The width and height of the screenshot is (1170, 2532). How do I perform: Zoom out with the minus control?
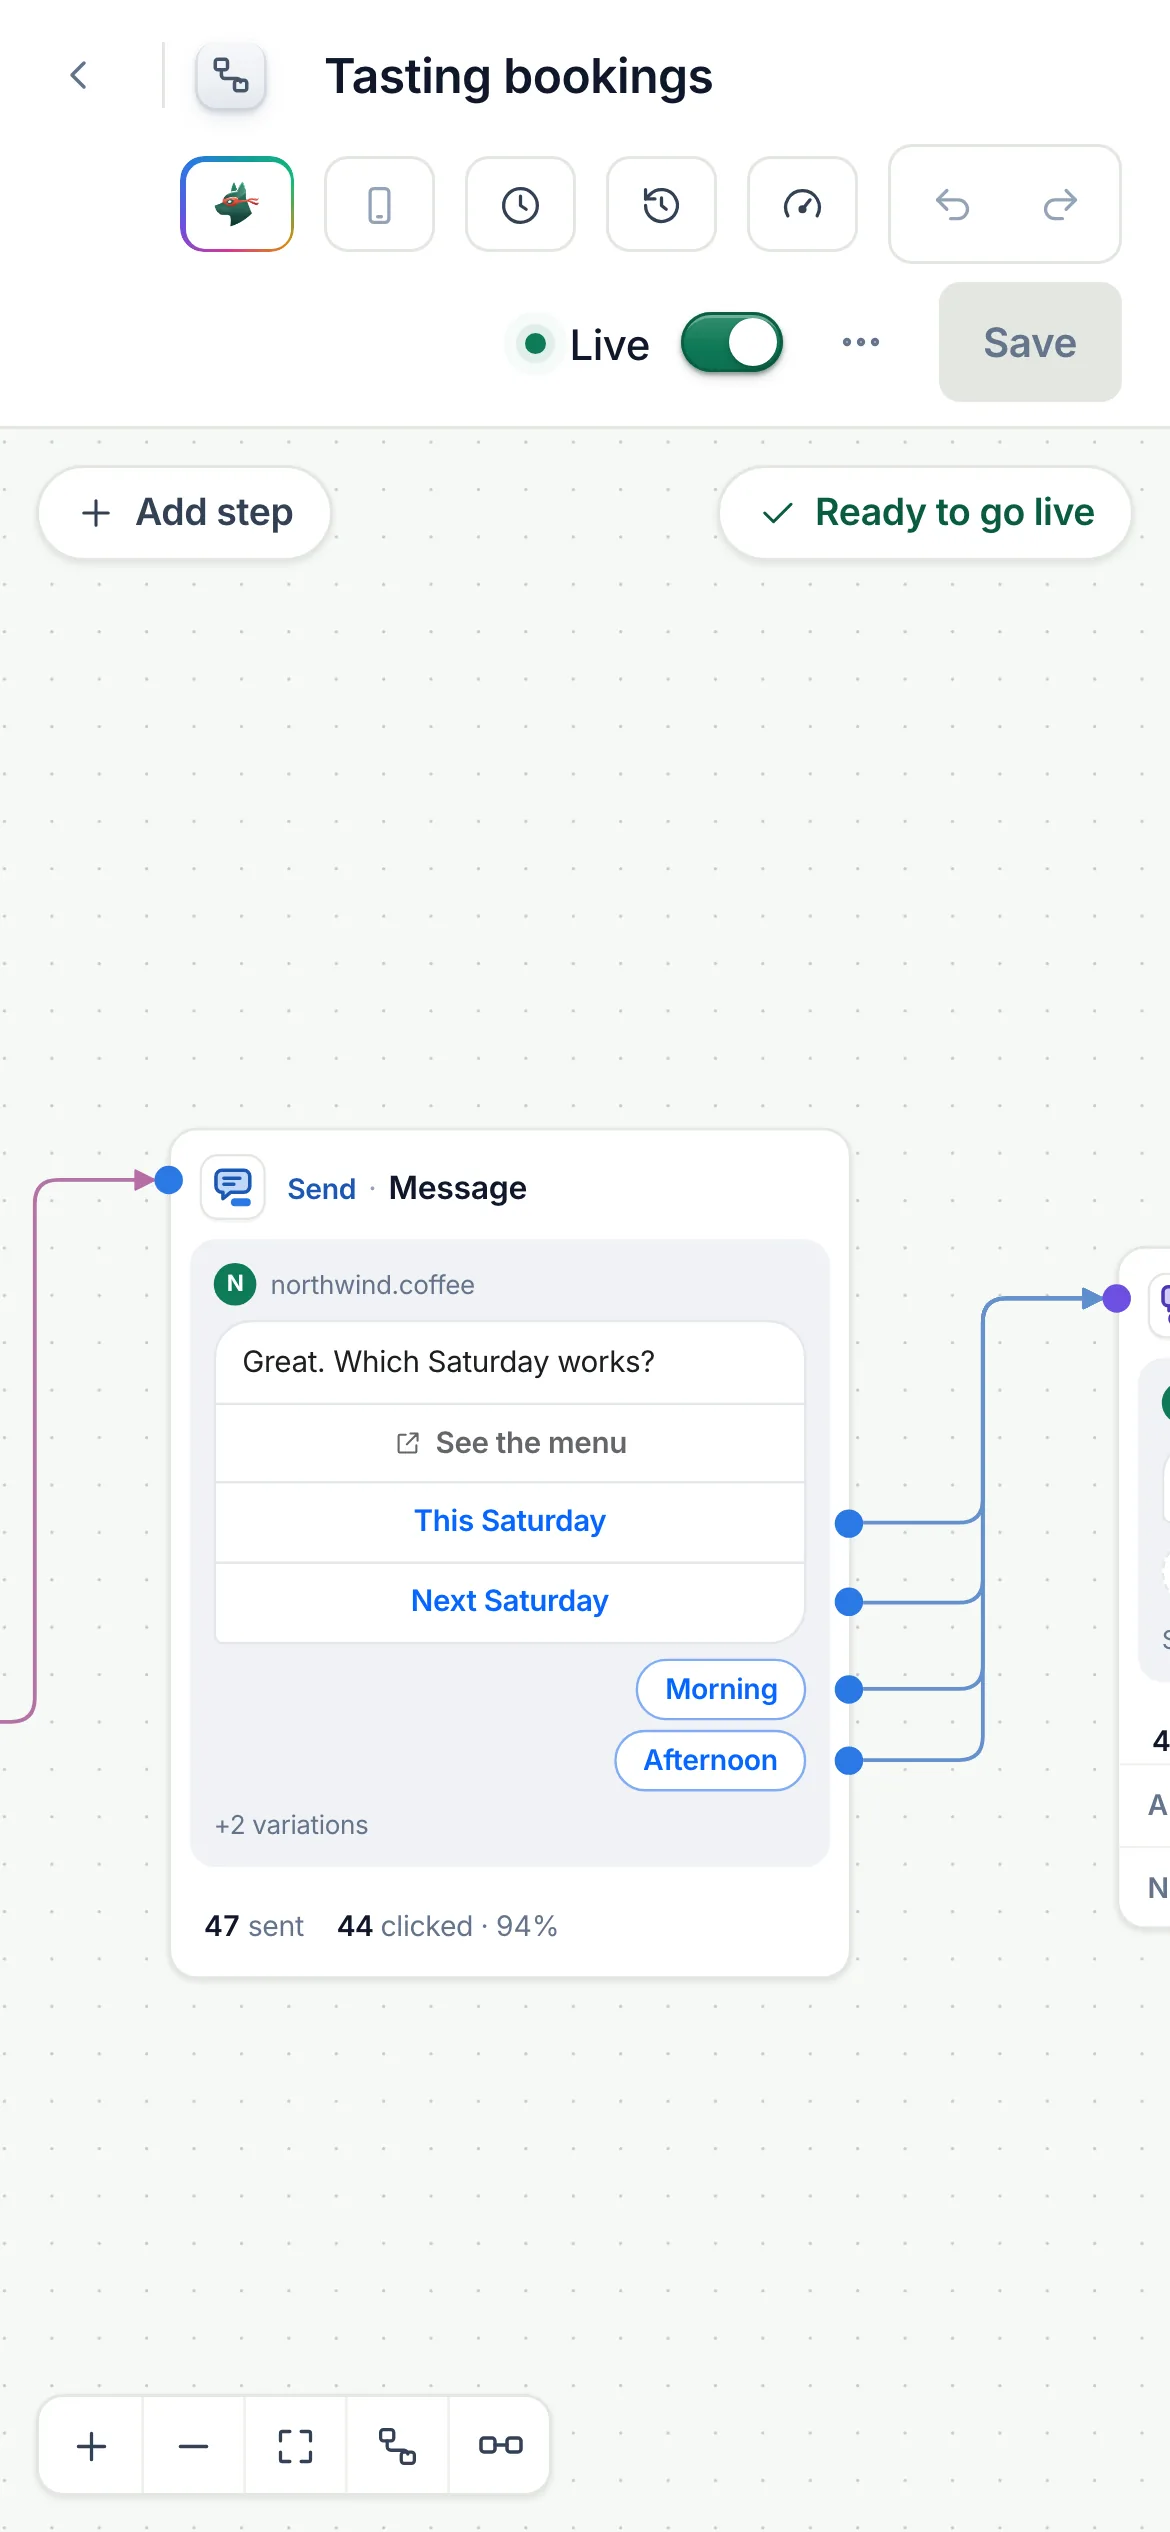[x=193, y=2446]
